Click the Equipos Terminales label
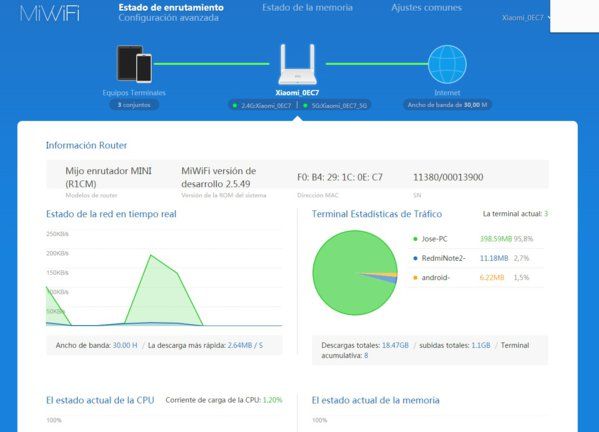This screenshot has width=599, height=432. (x=134, y=92)
